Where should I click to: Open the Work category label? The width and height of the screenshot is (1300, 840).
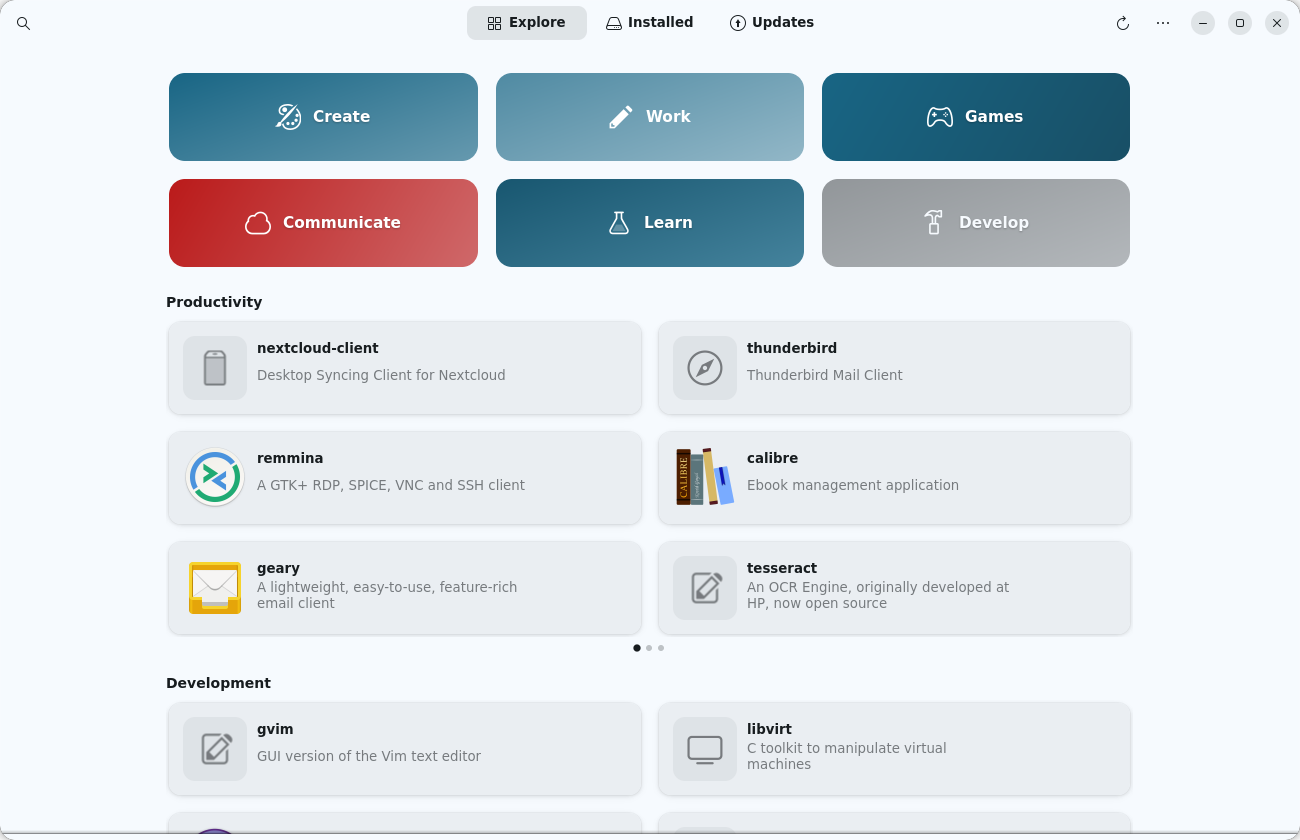(x=668, y=117)
